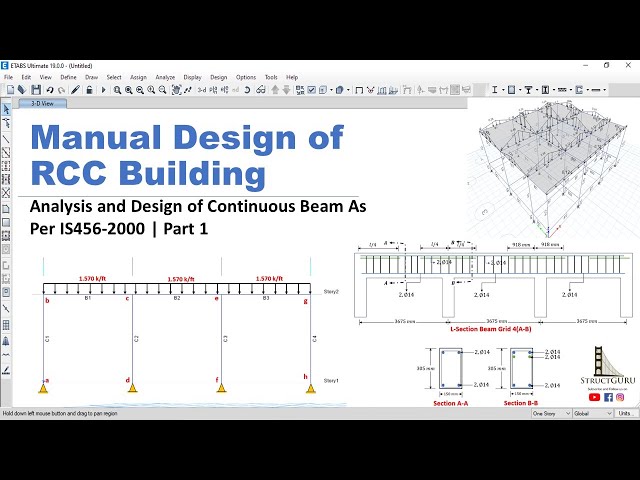Screen dimensions: 640x480
Task: Select Draw Rectangular Floor tool
Action: click(6, 223)
